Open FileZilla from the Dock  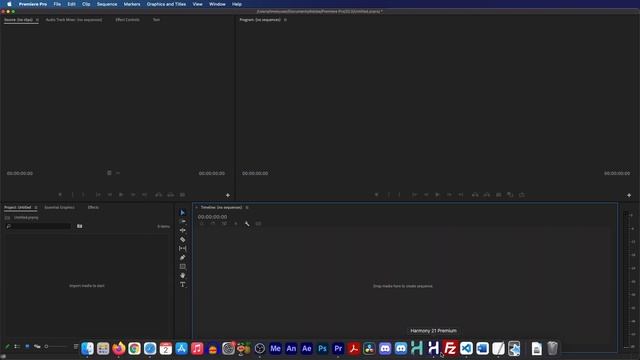(x=449, y=348)
